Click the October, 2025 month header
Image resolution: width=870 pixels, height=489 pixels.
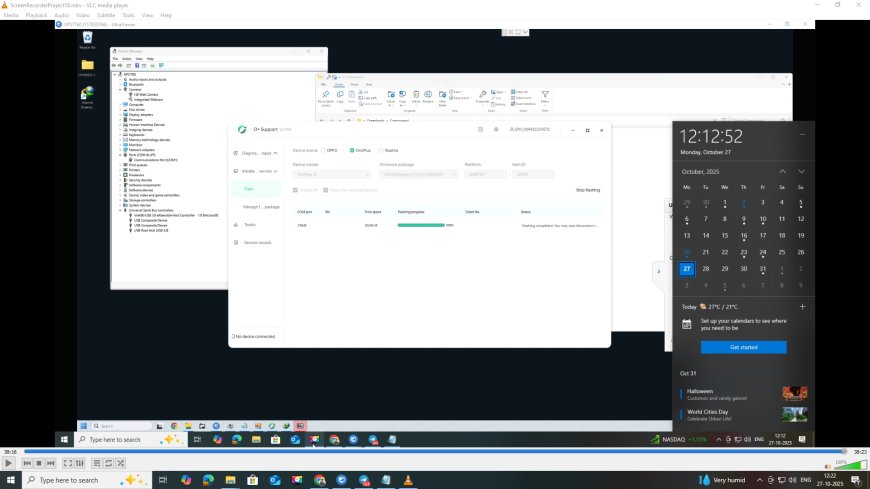700,172
